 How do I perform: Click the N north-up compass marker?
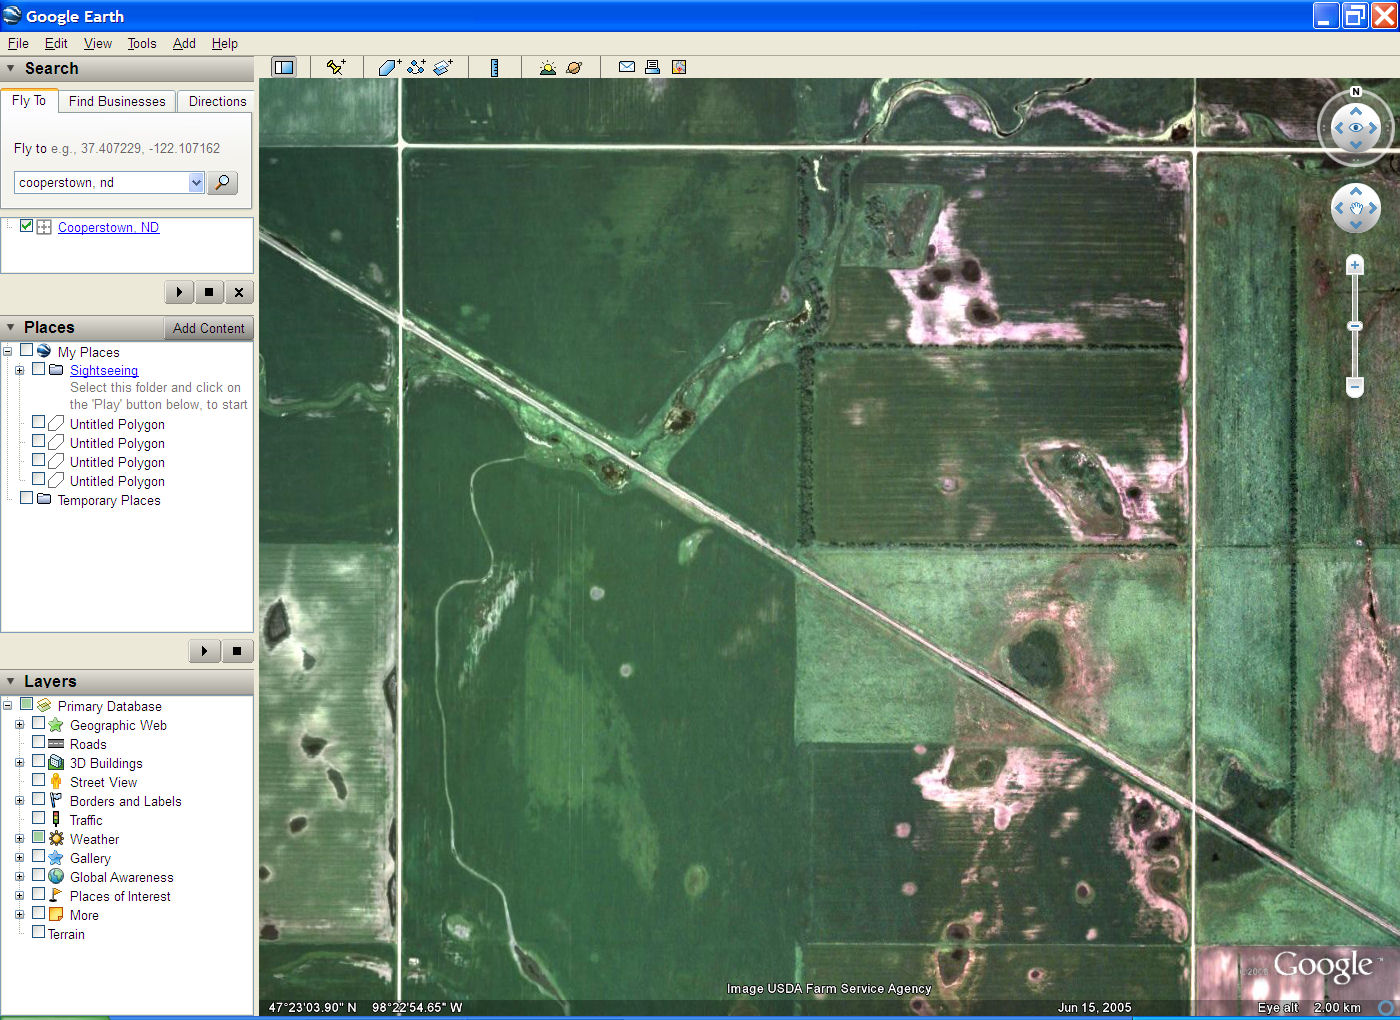(1356, 91)
